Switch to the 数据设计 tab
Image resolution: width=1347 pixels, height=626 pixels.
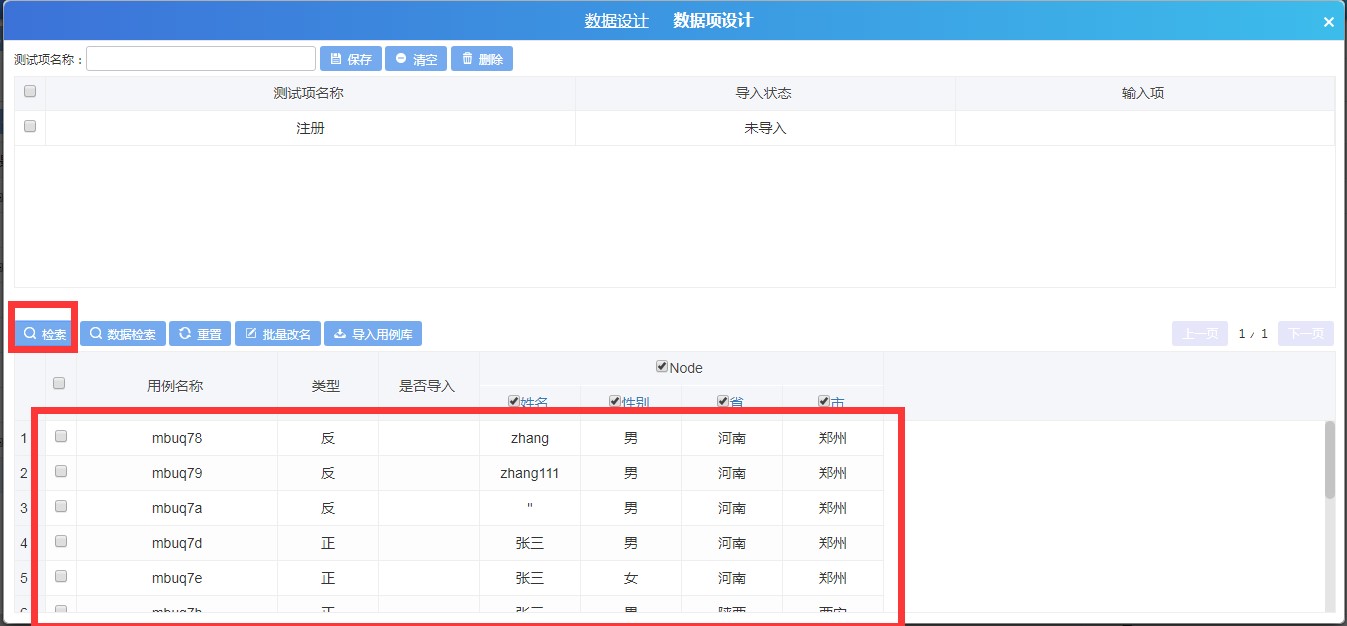tap(616, 21)
